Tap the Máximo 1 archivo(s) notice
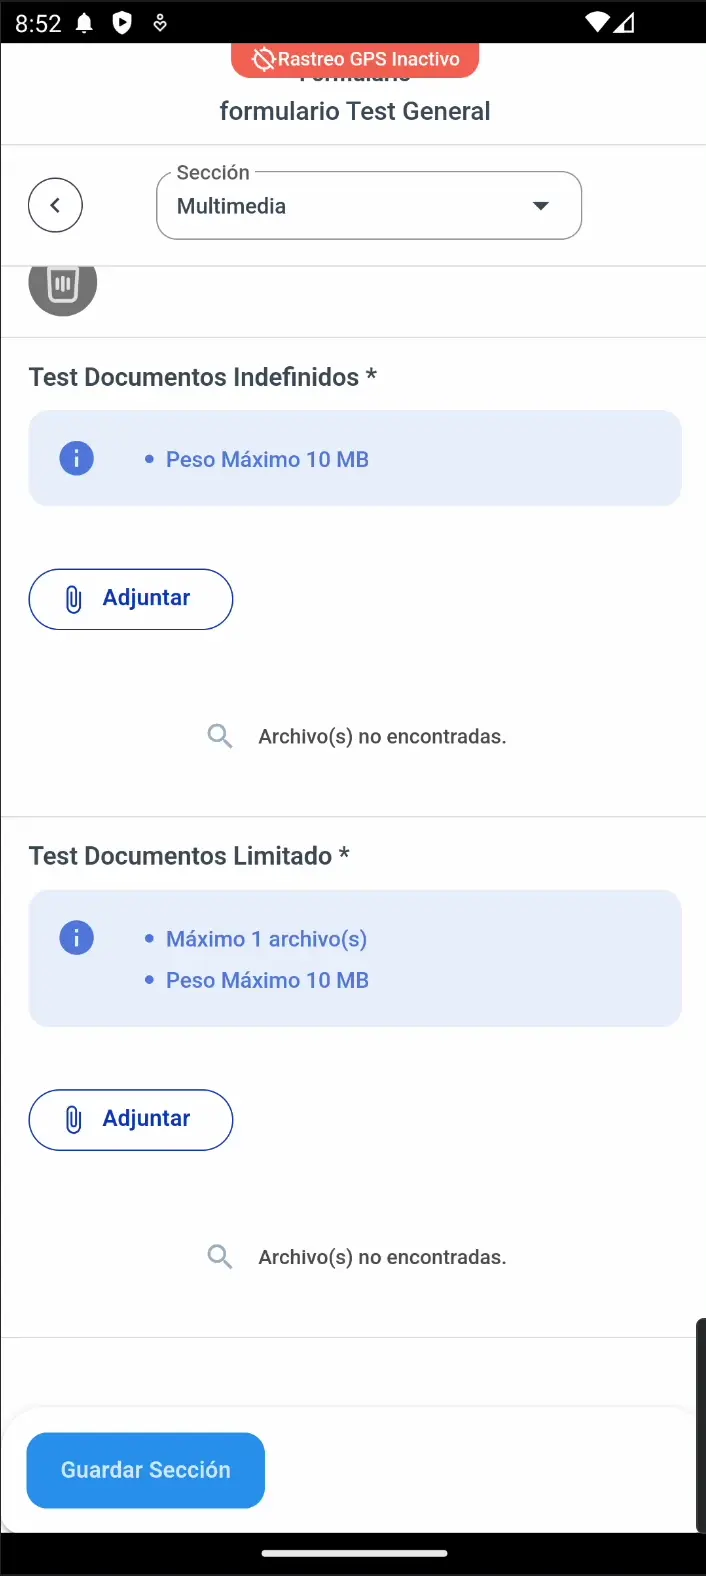 click(266, 939)
